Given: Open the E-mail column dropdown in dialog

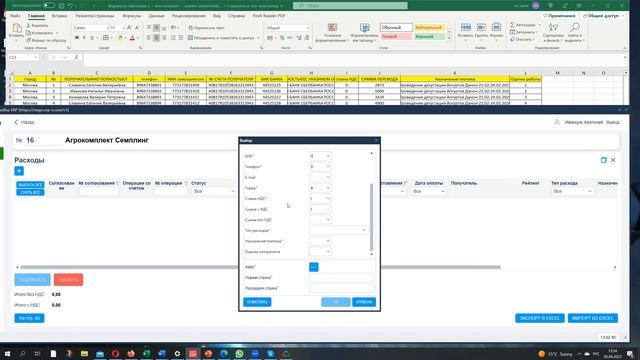Looking at the screenshot, I should coord(320,177).
